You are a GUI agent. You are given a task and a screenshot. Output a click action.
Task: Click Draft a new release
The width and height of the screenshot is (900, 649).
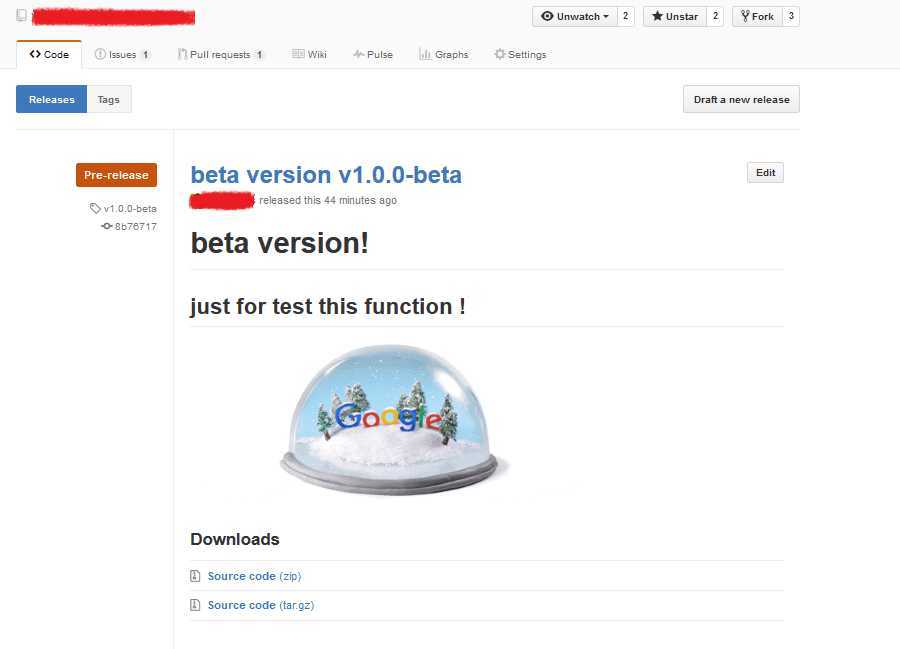(x=741, y=99)
